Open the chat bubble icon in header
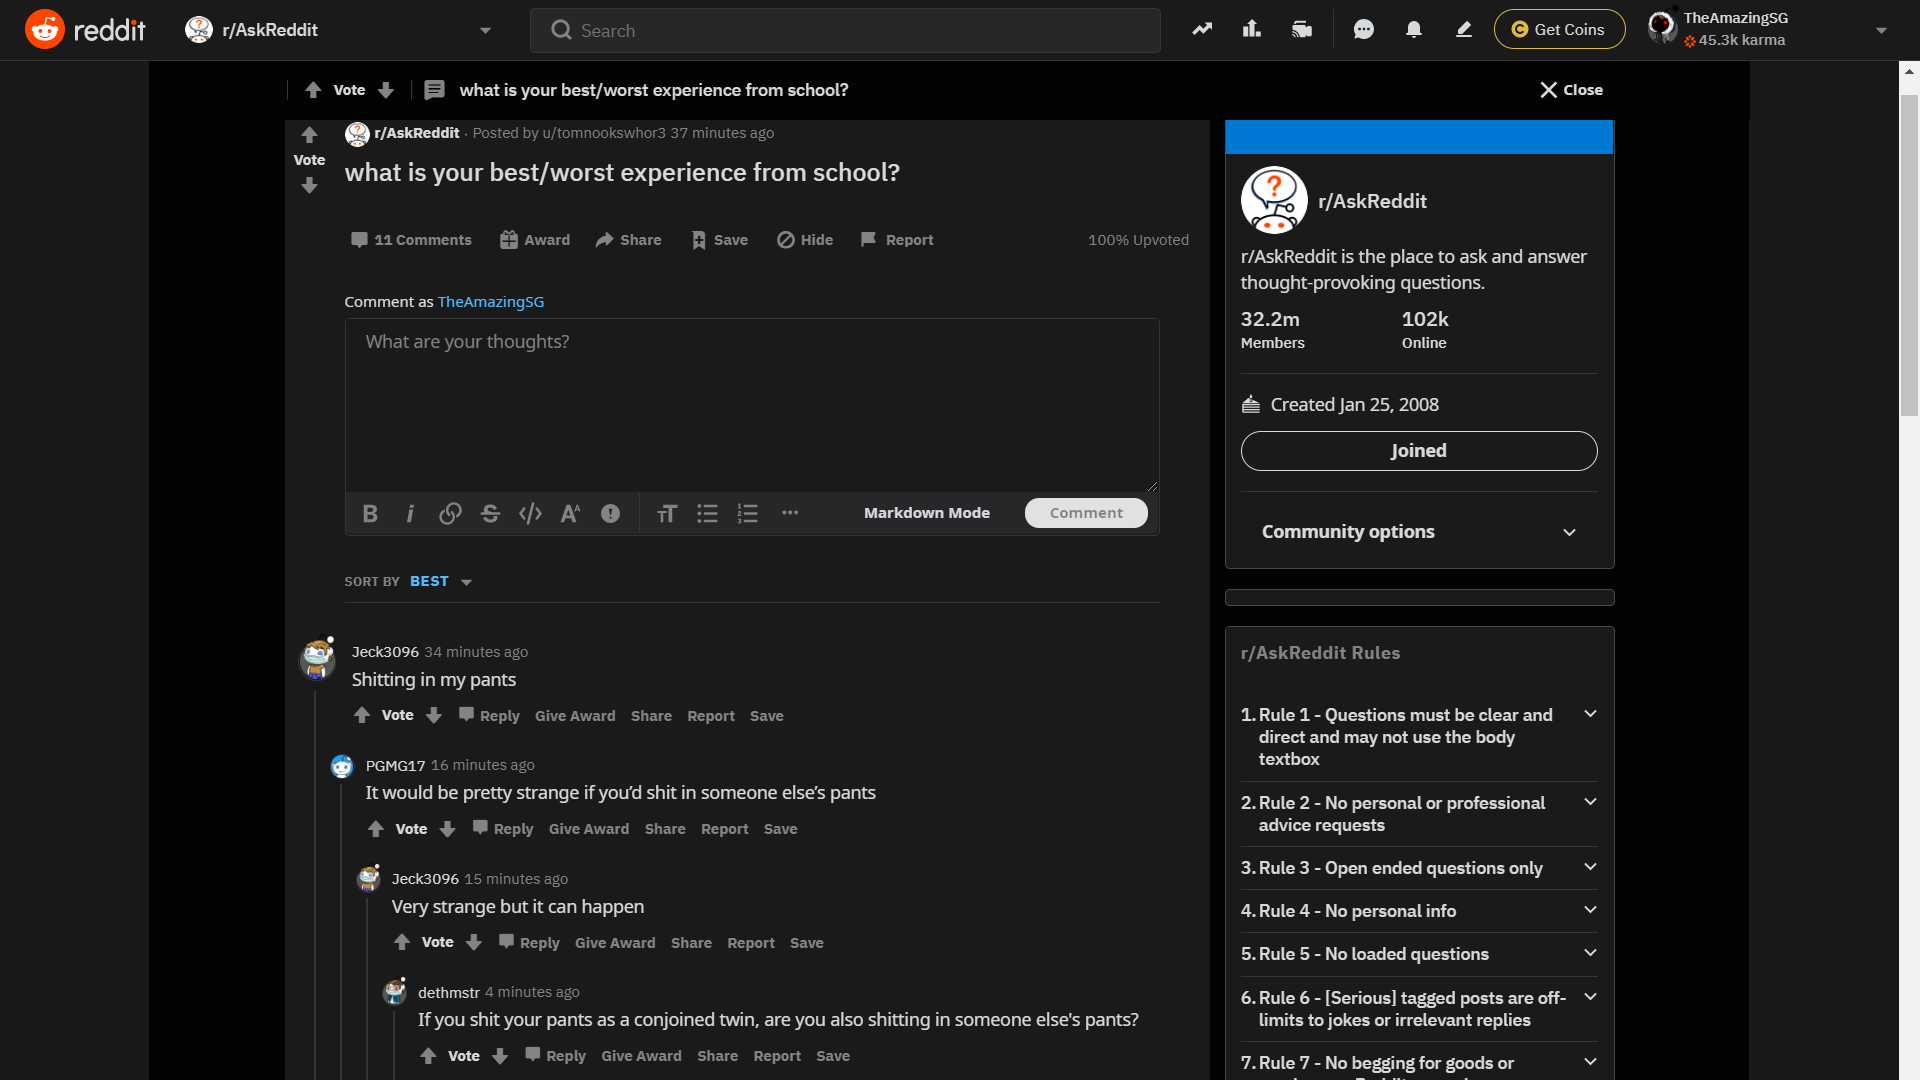This screenshot has width=1920, height=1080. 1363,30
